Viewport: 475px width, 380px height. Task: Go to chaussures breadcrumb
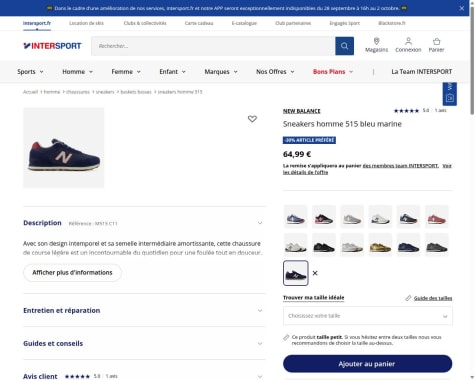tap(78, 92)
